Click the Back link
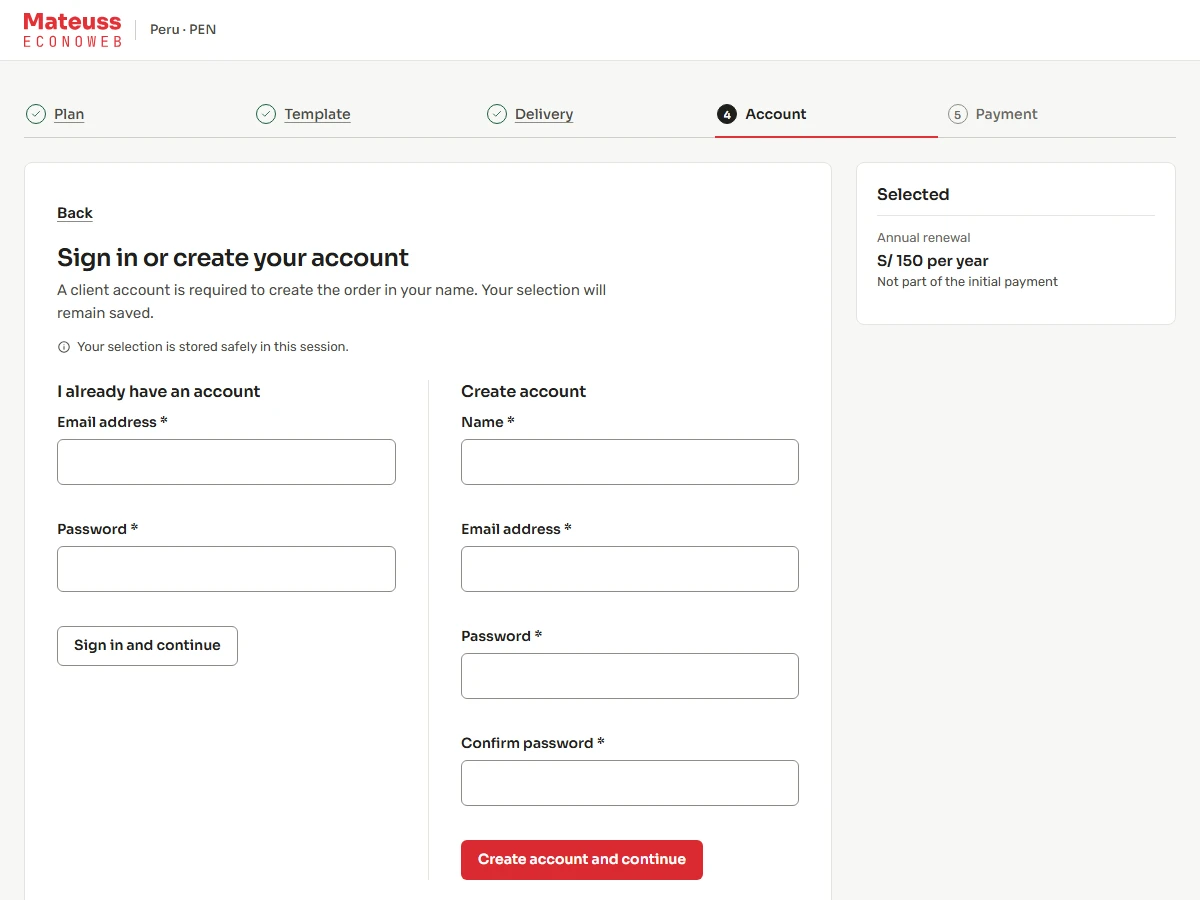Image resolution: width=1200 pixels, height=900 pixels. (x=75, y=213)
